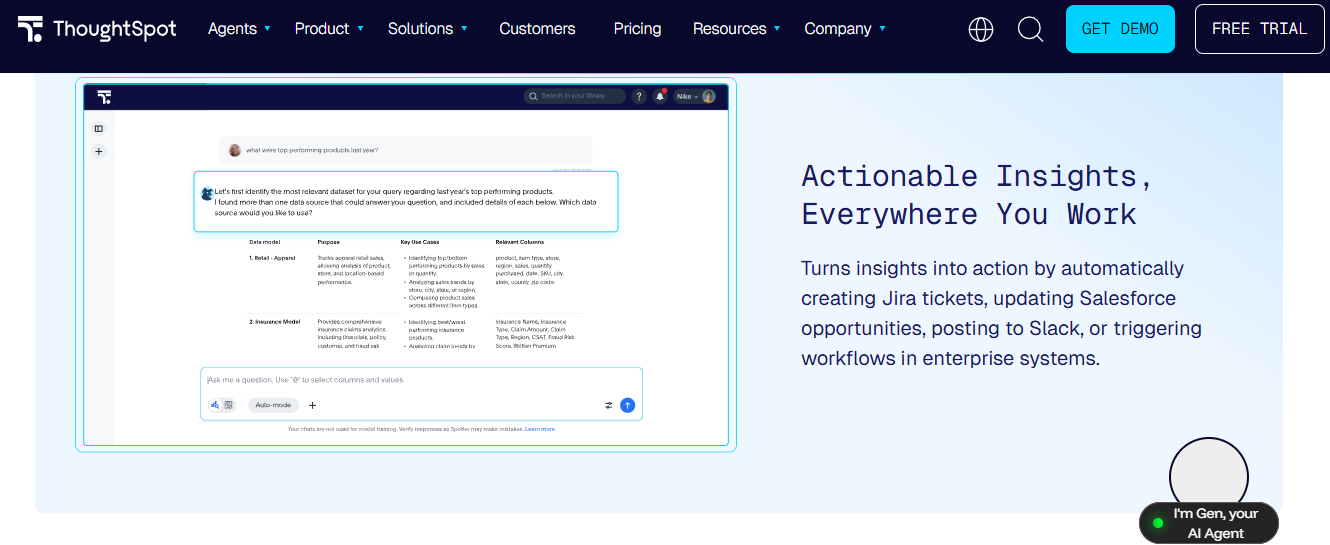The width and height of the screenshot is (1330, 545).
Task: Expand the Product navigation menu
Action: 329,29
